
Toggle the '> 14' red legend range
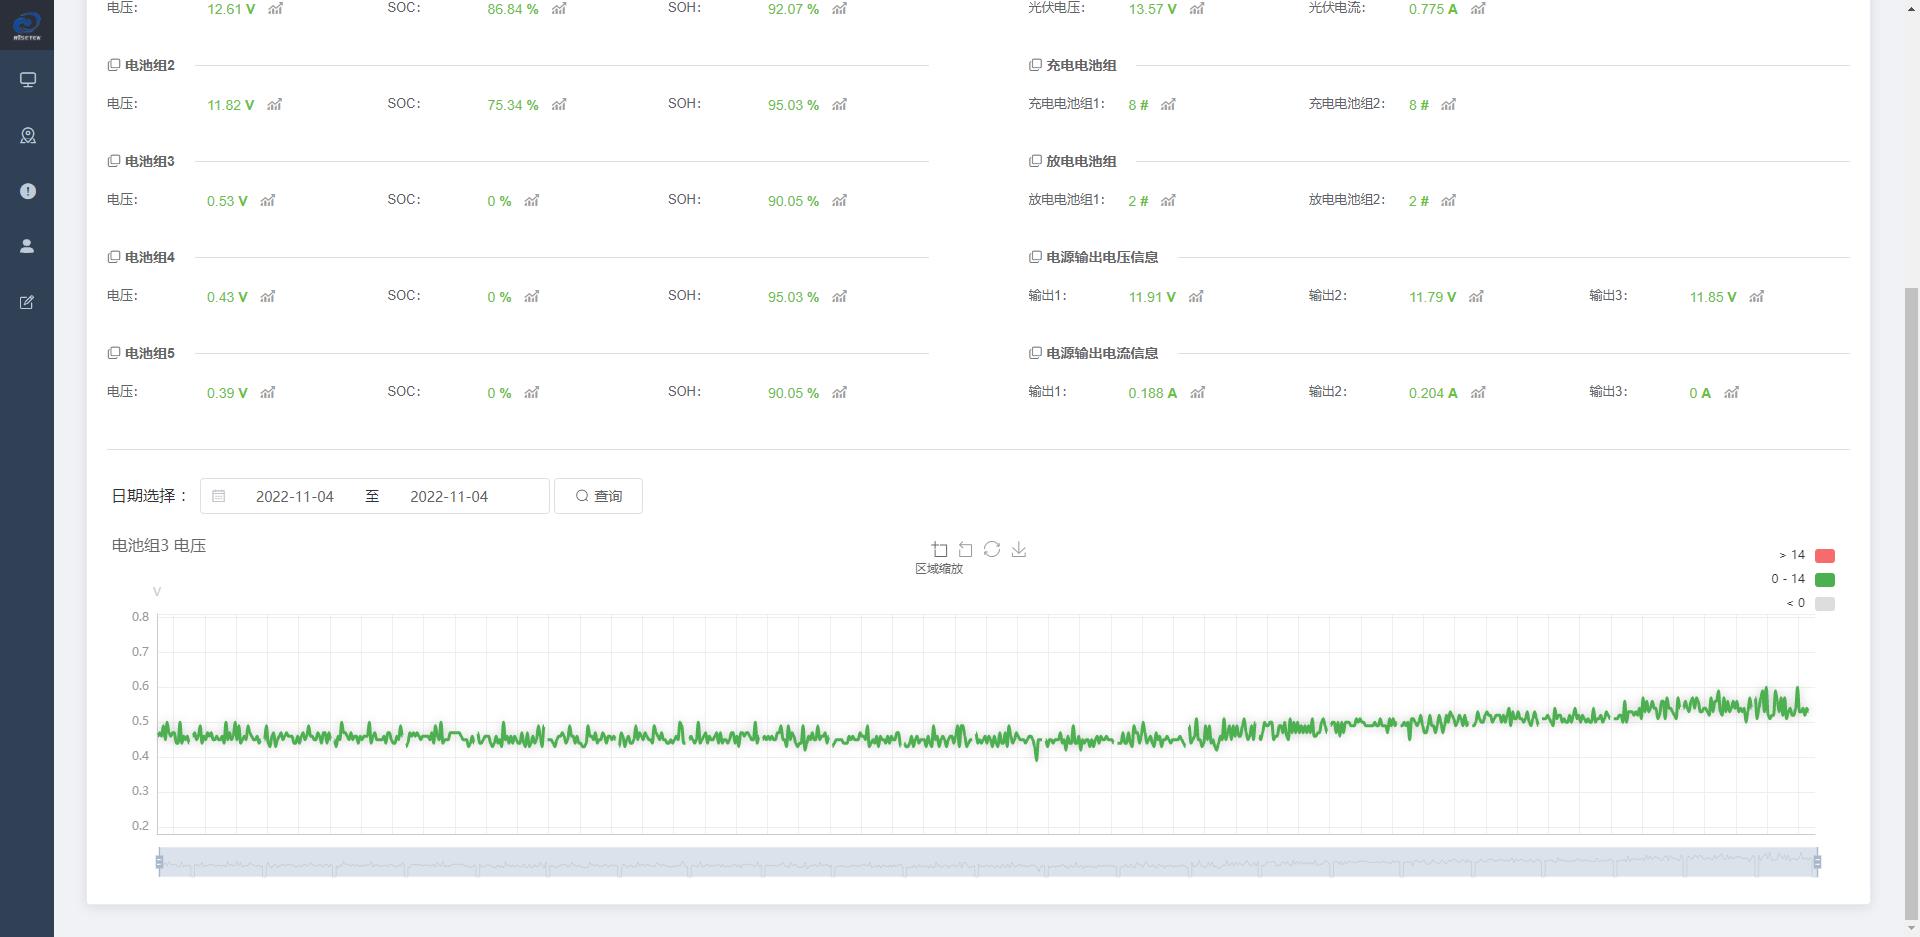pyautogui.click(x=1824, y=556)
